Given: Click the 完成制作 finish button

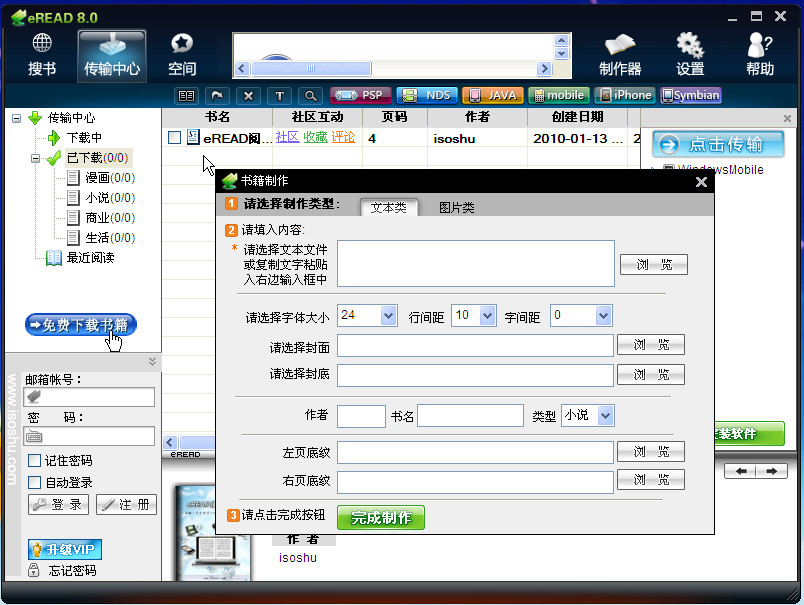Looking at the screenshot, I should pyautogui.click(x=381, y=517).
